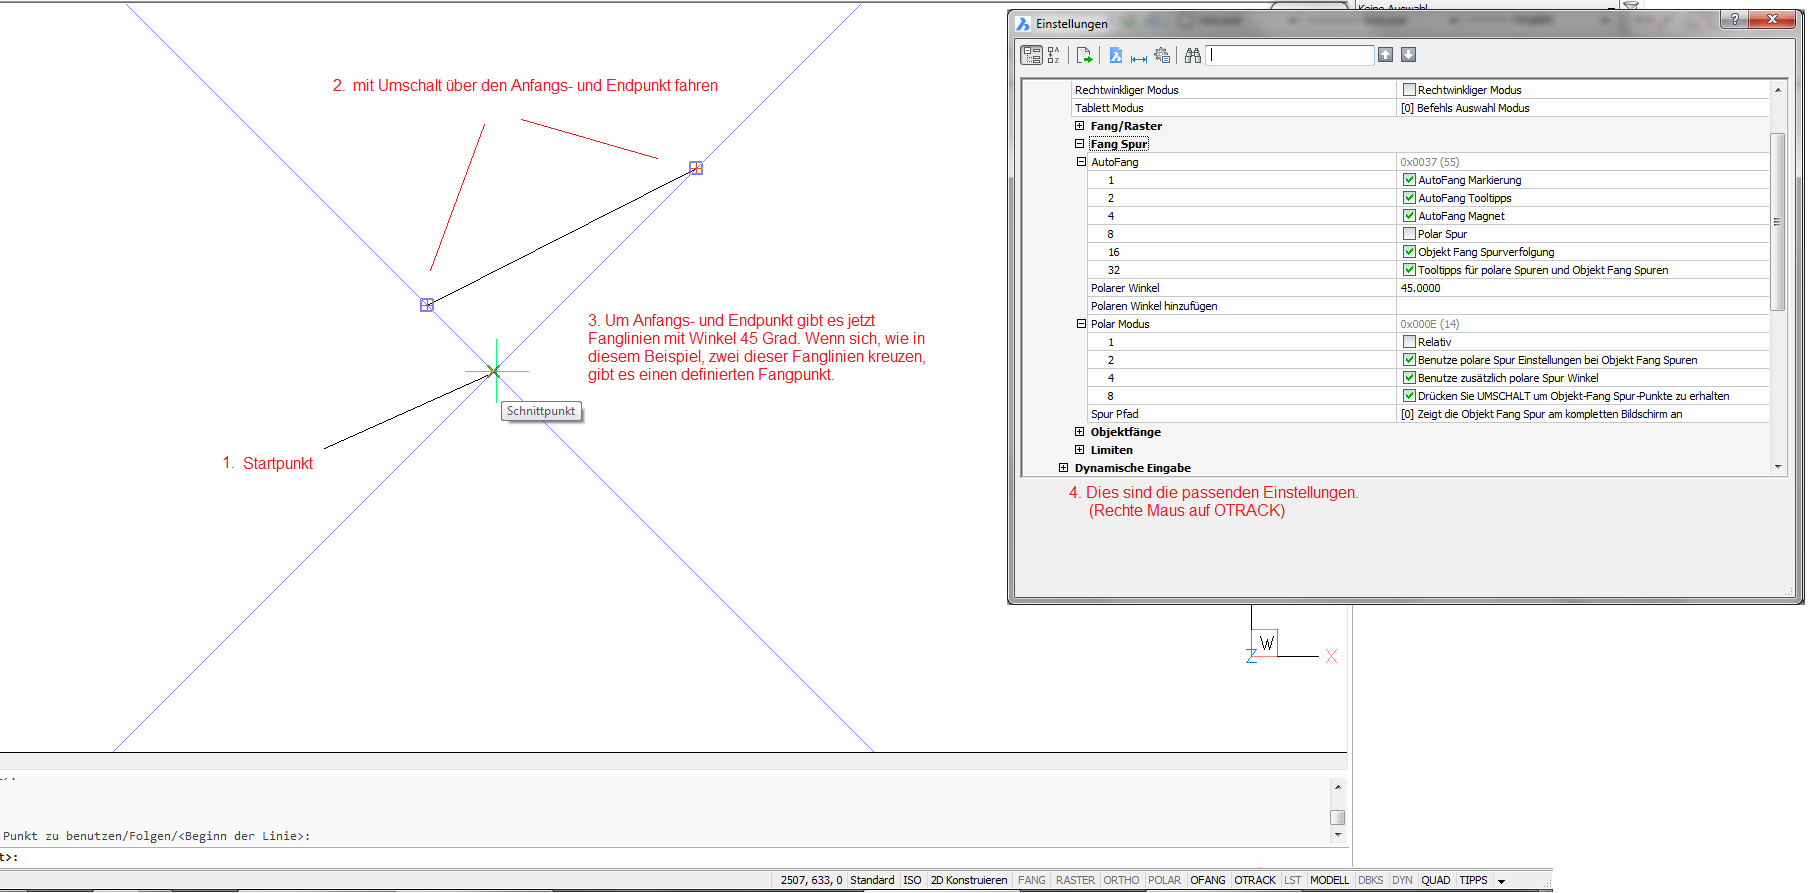Select the Polar Modus value 0x000E (14)
1810x893 pixels.
(1583, 324)
